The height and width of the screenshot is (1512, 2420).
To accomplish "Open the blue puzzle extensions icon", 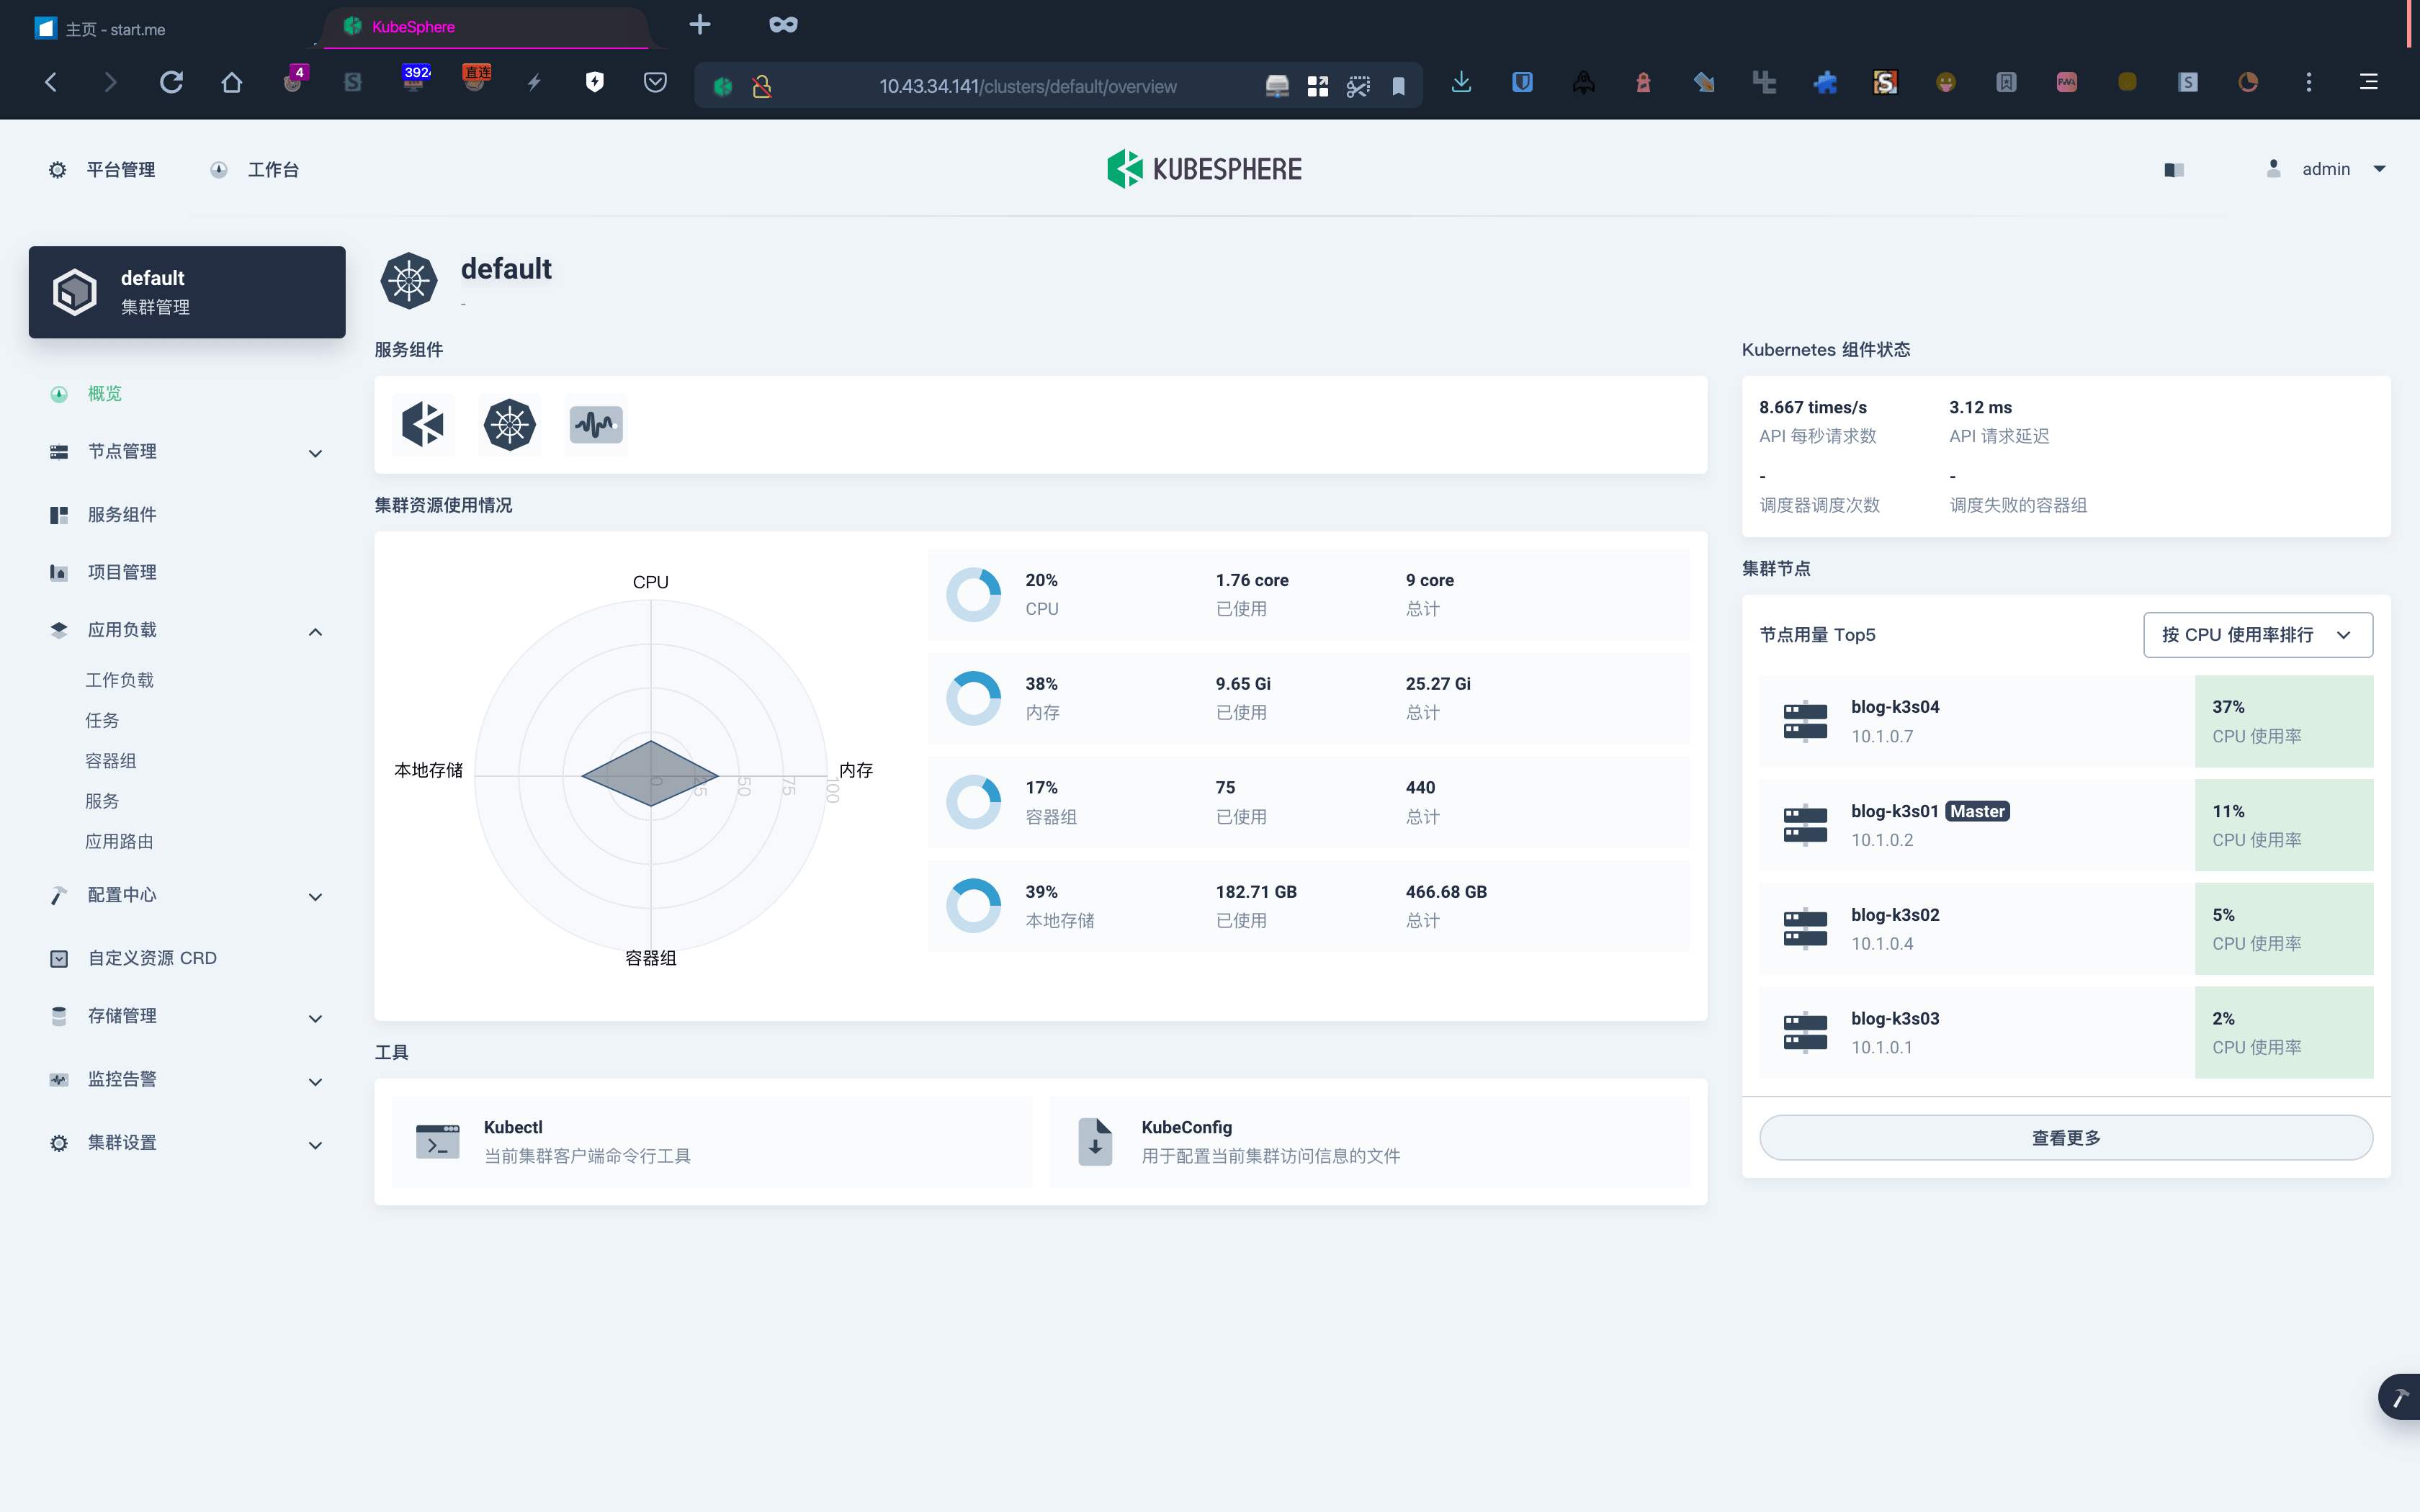I will pos(1825,82).
